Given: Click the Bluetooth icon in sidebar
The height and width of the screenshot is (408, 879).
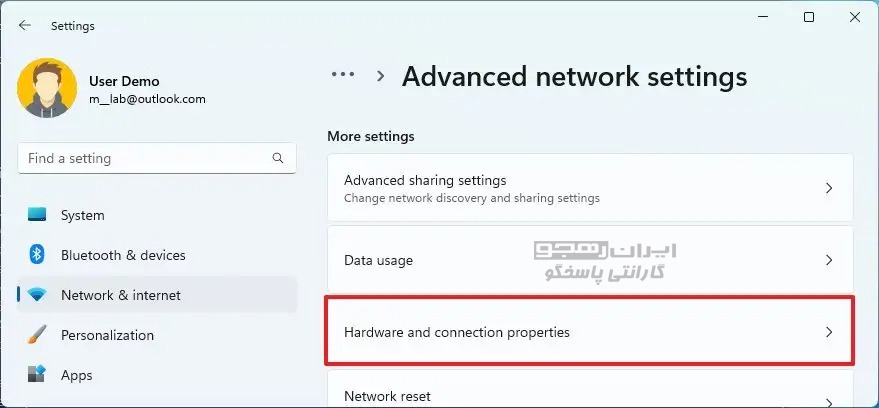Looking at the screenshot, I should [x=37, y=255].
